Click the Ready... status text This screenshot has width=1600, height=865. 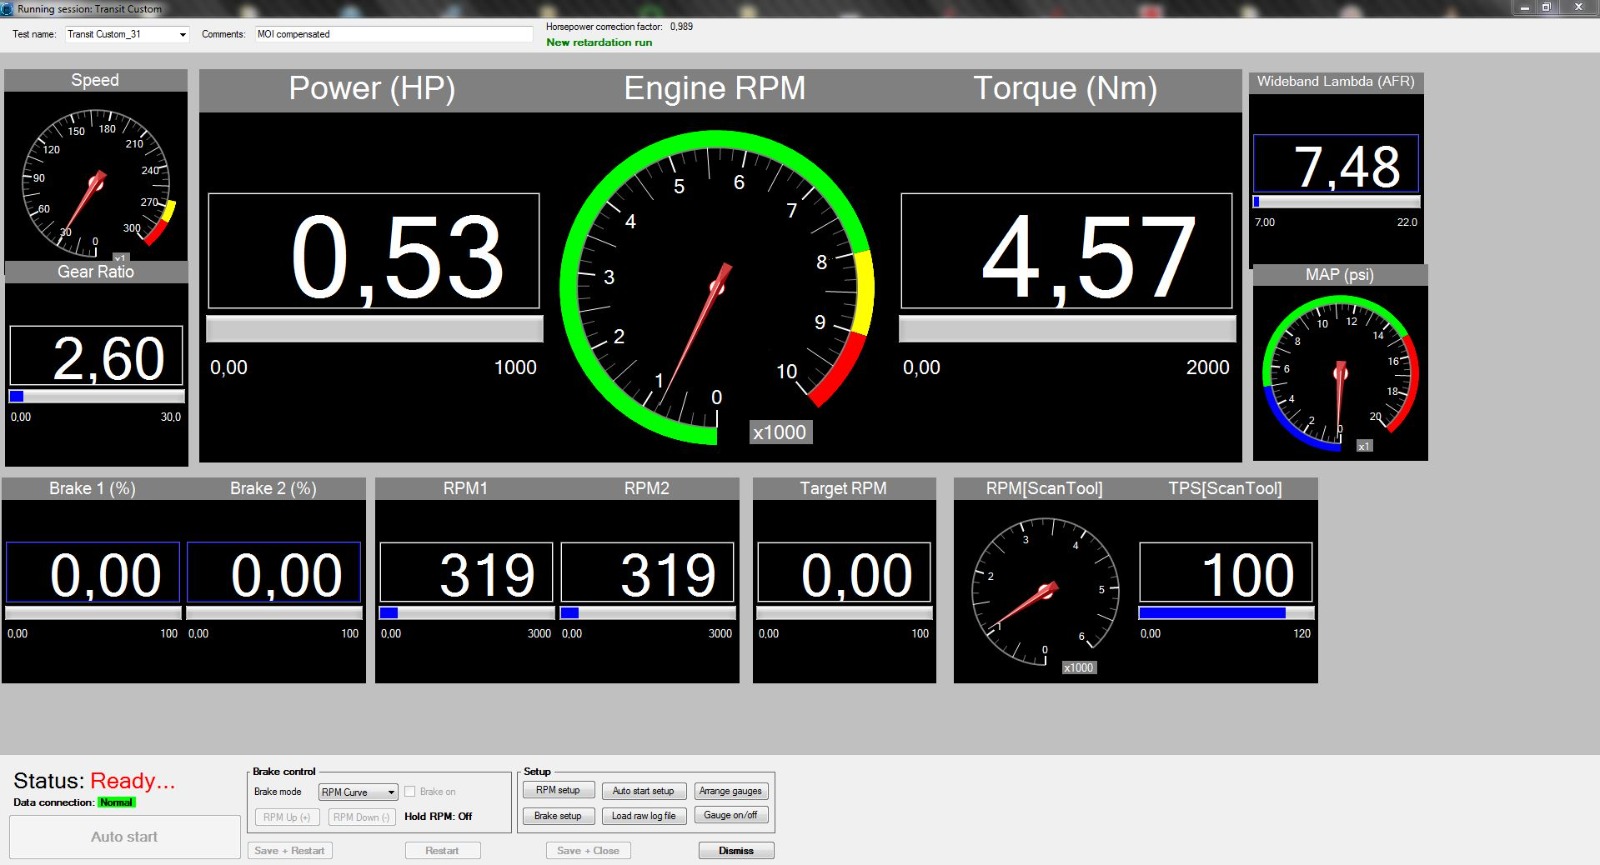[133, 781]
